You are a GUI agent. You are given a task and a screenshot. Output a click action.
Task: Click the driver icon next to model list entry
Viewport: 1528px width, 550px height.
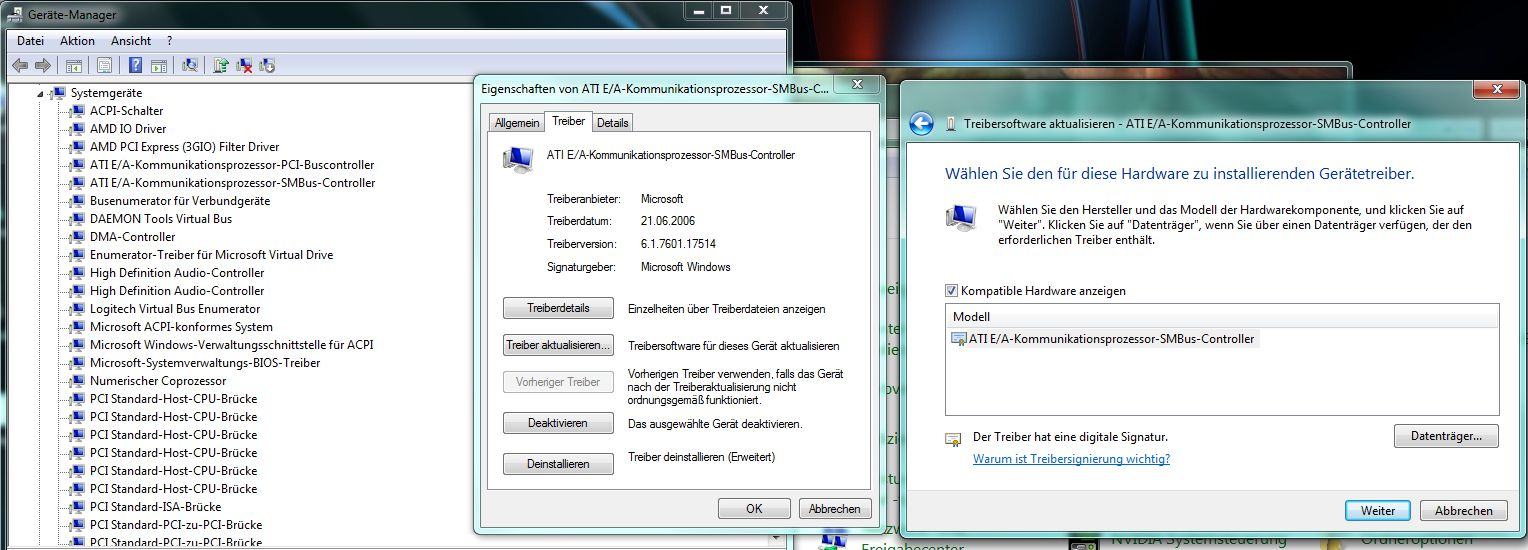[x=959, y=339]
